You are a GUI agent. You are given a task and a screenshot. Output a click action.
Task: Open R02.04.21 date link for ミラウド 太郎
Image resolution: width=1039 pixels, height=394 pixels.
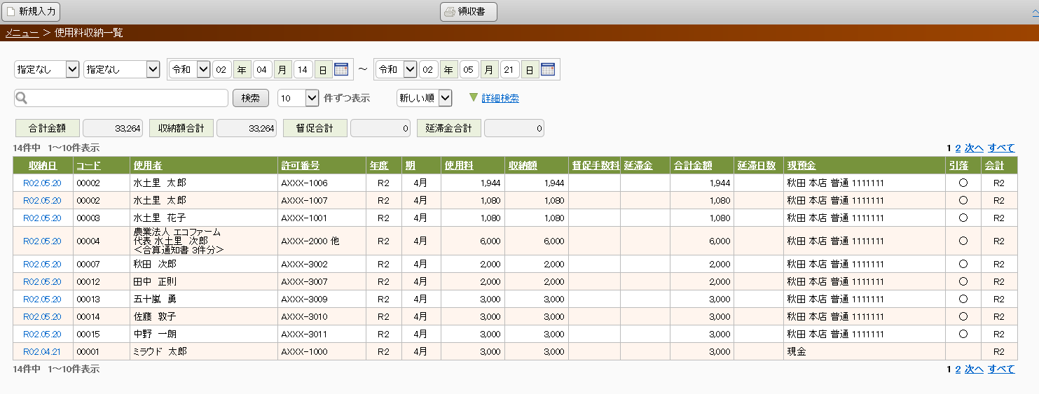click(x=42, y=352)
